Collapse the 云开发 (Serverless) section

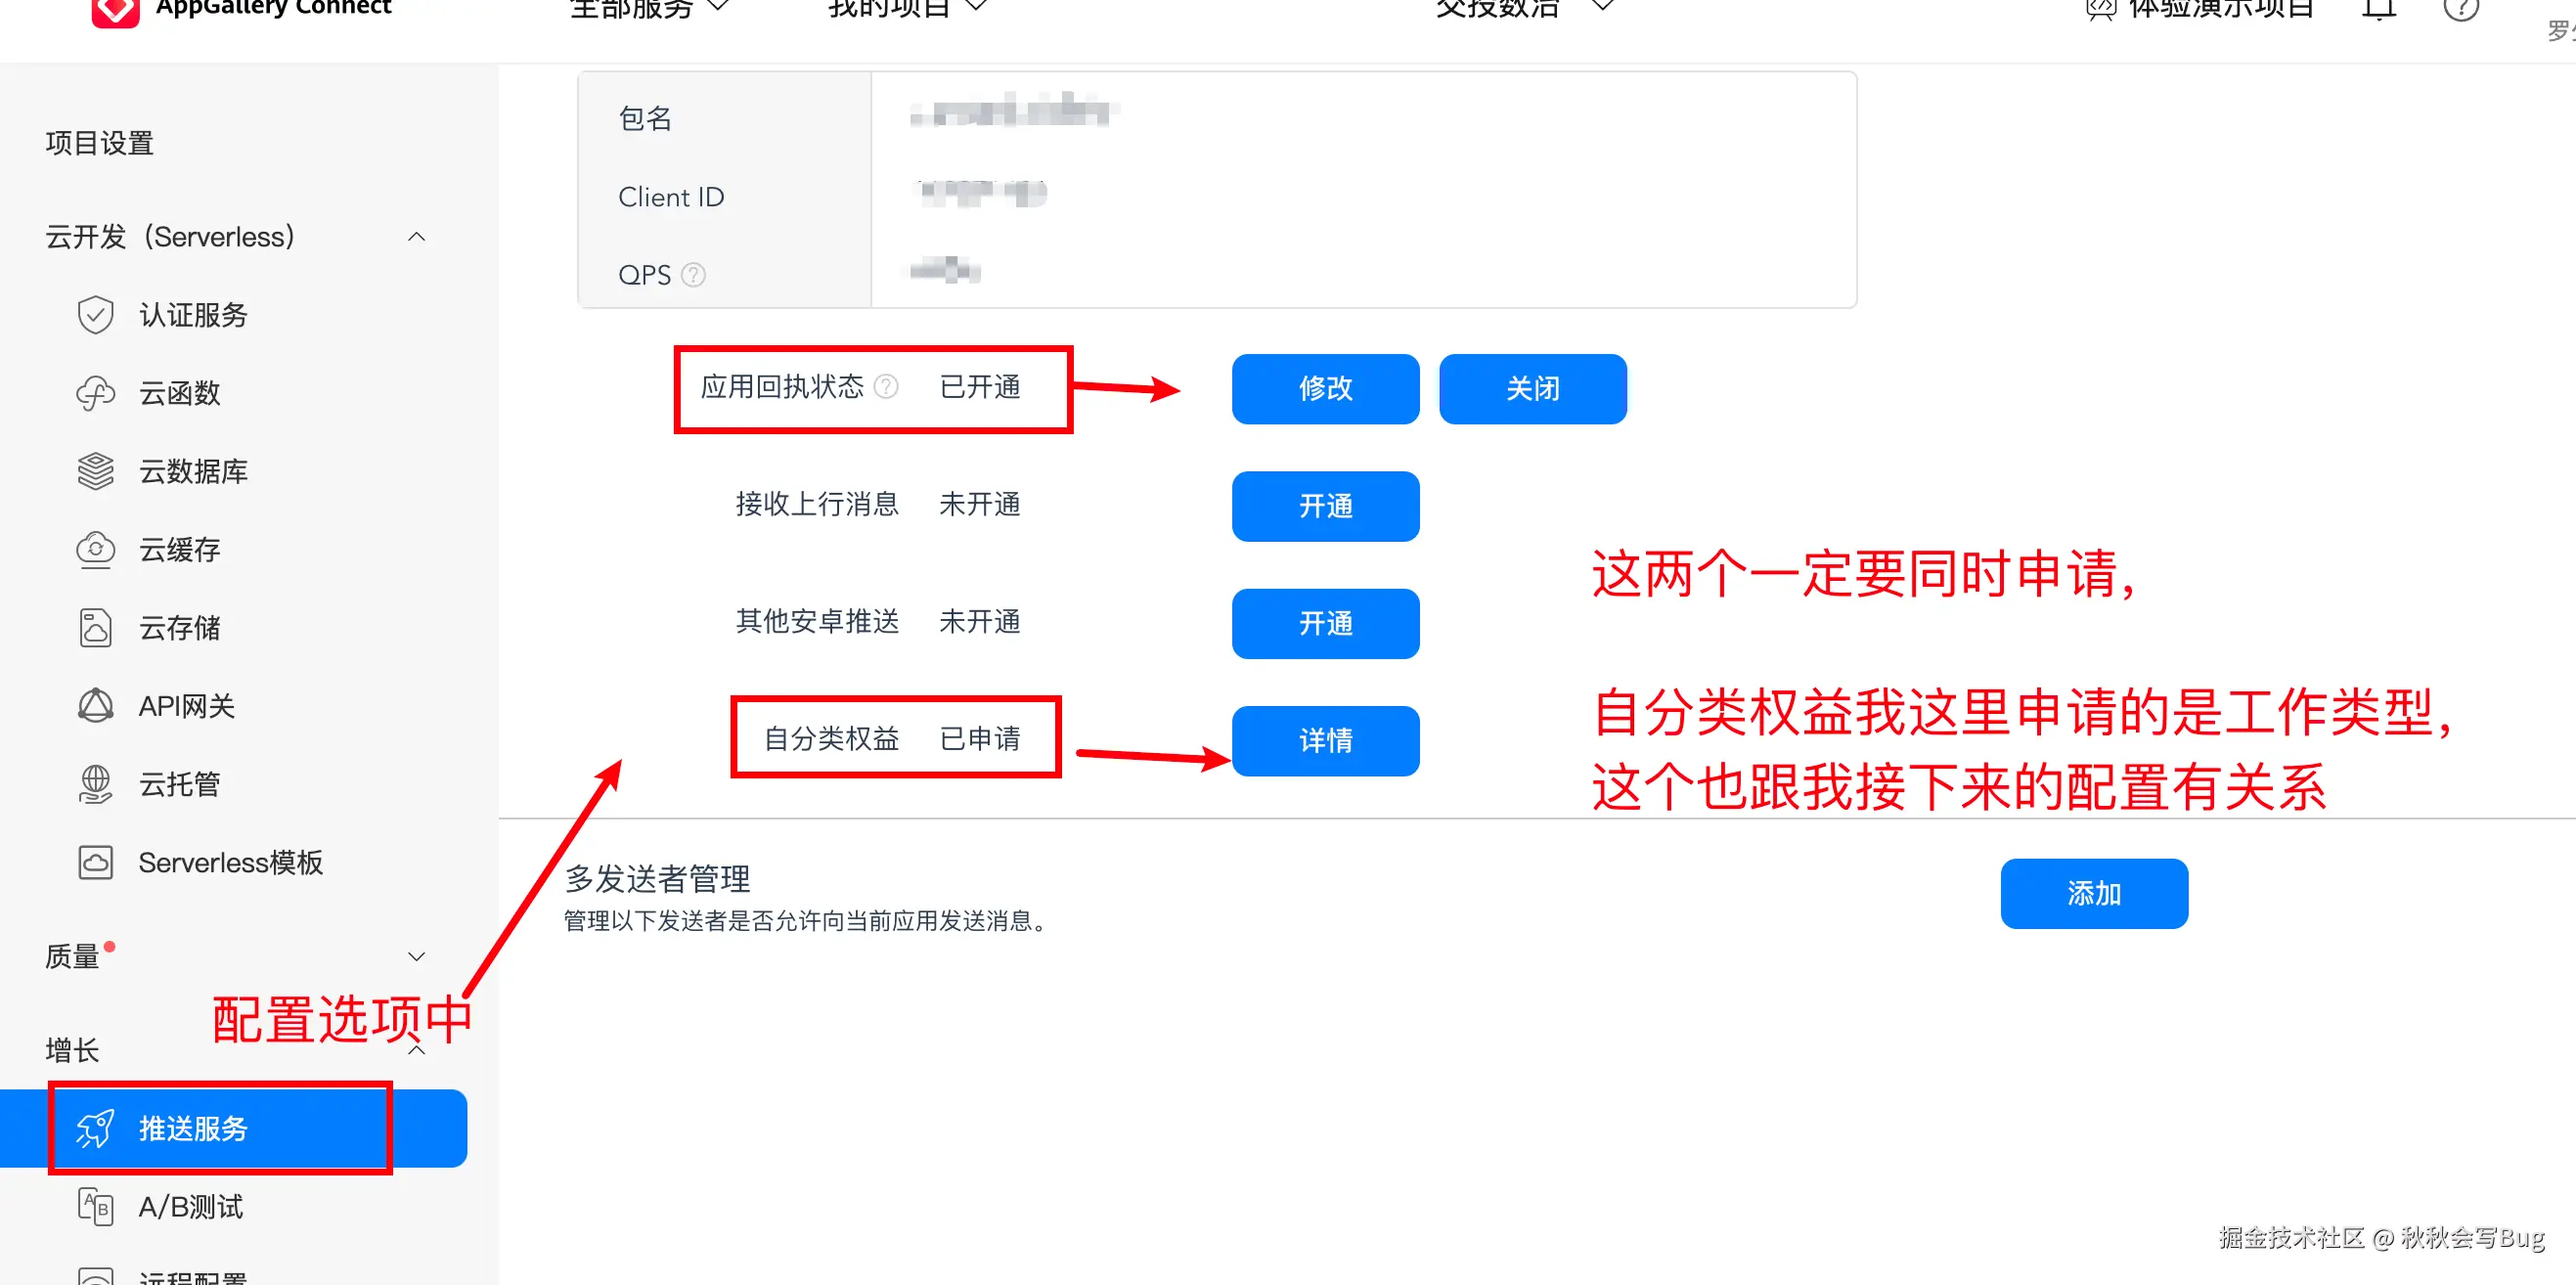coord(417,237)
